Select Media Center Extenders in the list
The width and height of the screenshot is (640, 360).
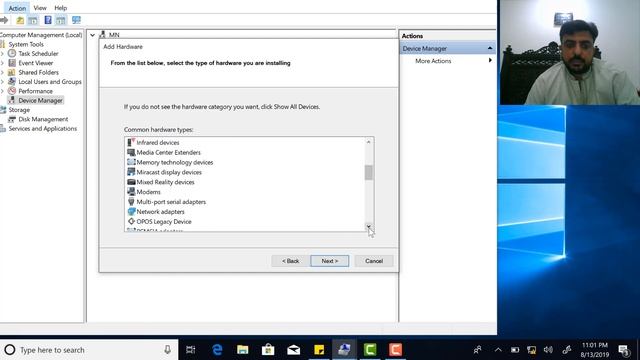point(169,152)
